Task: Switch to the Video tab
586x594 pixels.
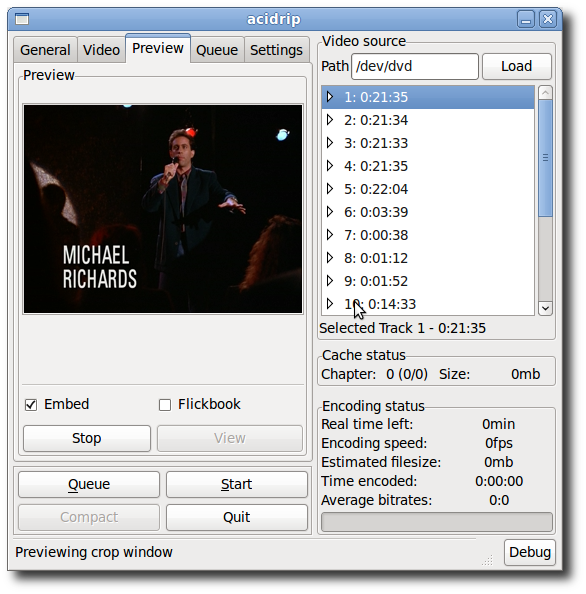Action: 101,50
